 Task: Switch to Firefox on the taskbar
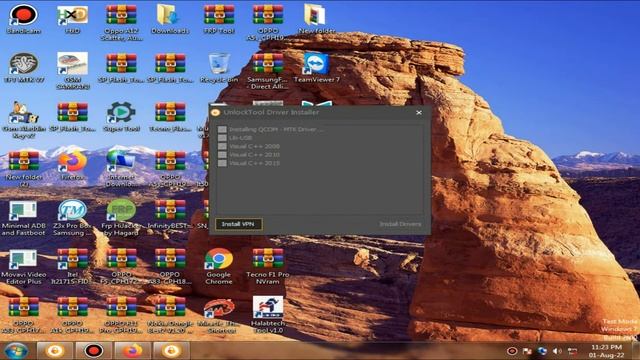tap(132, 351)
